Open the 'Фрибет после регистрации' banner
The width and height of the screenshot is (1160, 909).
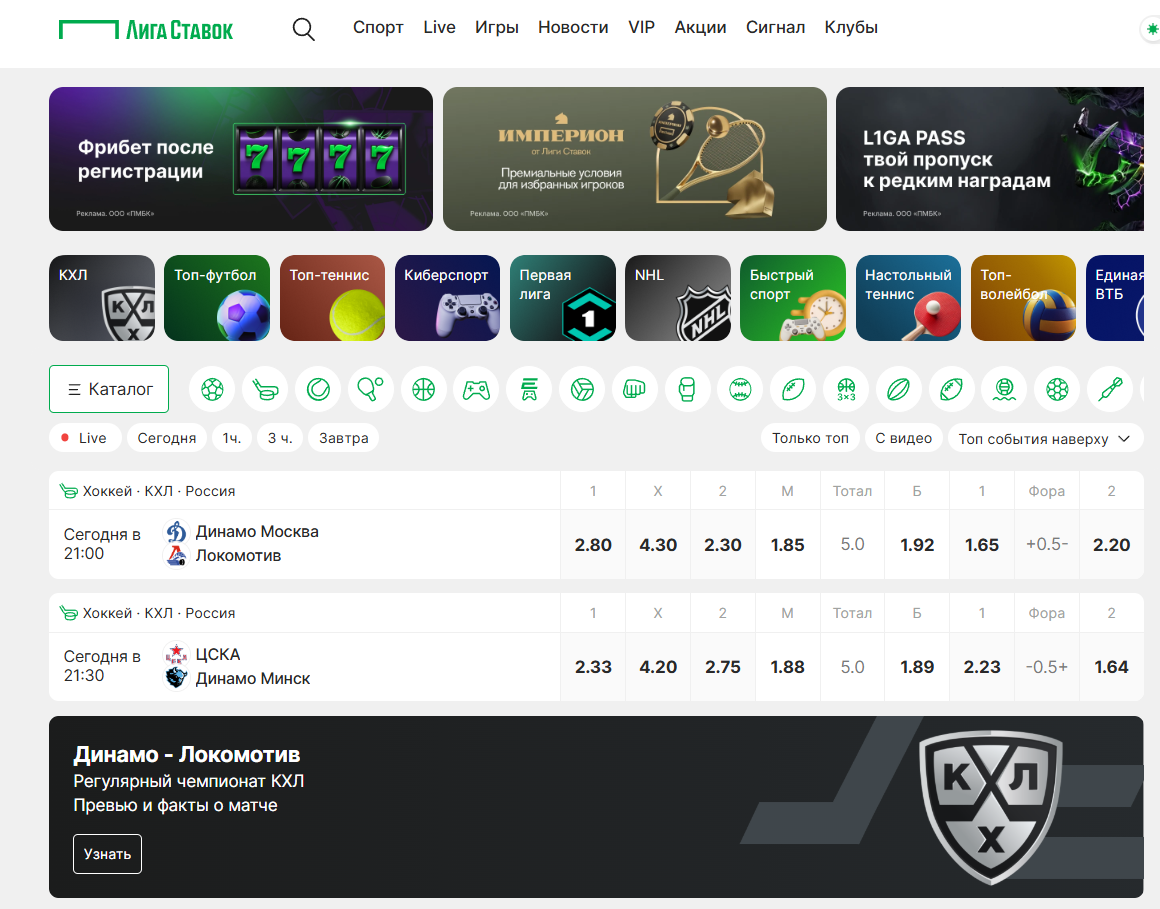[241, 159]
